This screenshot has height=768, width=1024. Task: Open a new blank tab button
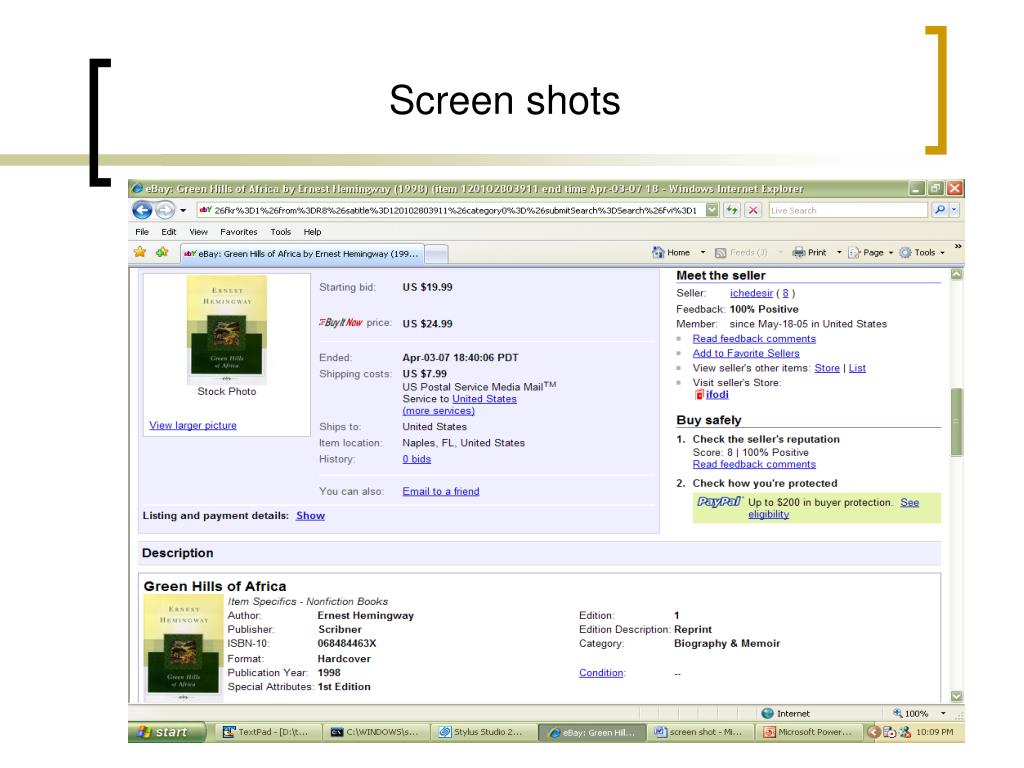pyautogui.click(x=436, y=254)
